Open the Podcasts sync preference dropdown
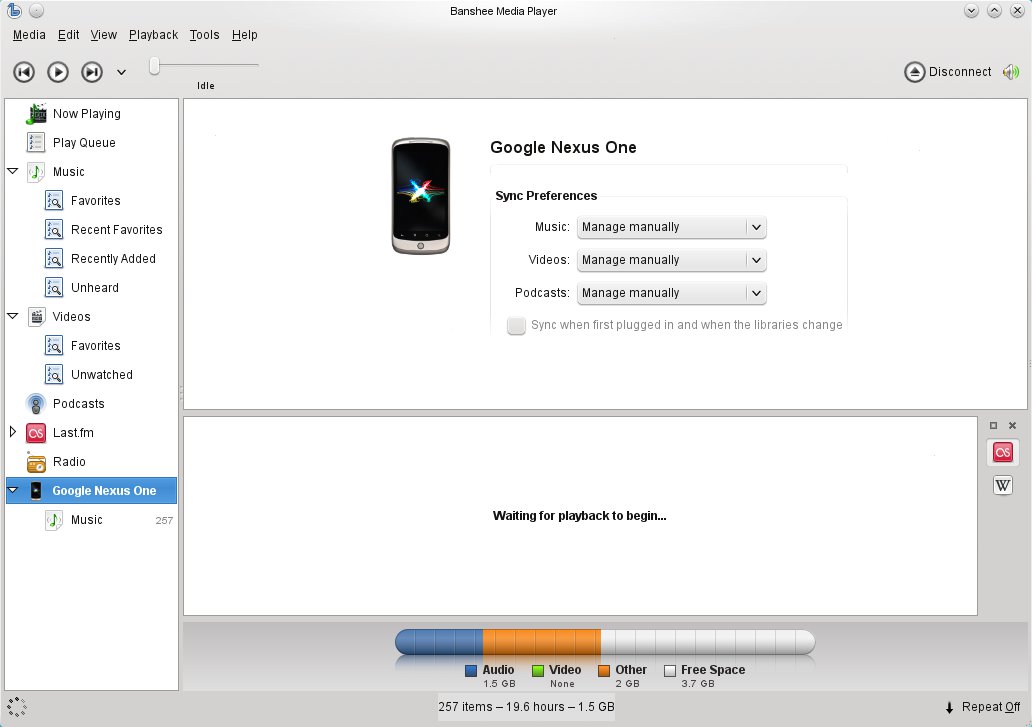 click(x=671, y=293)
